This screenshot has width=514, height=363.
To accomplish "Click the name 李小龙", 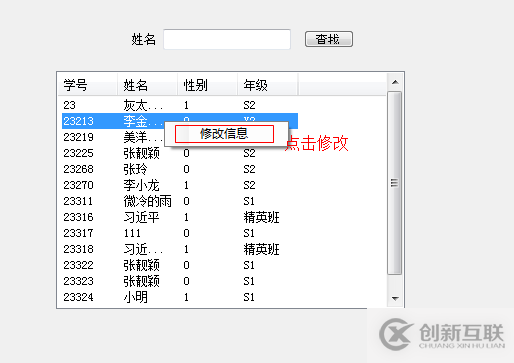I will point(142,185).
